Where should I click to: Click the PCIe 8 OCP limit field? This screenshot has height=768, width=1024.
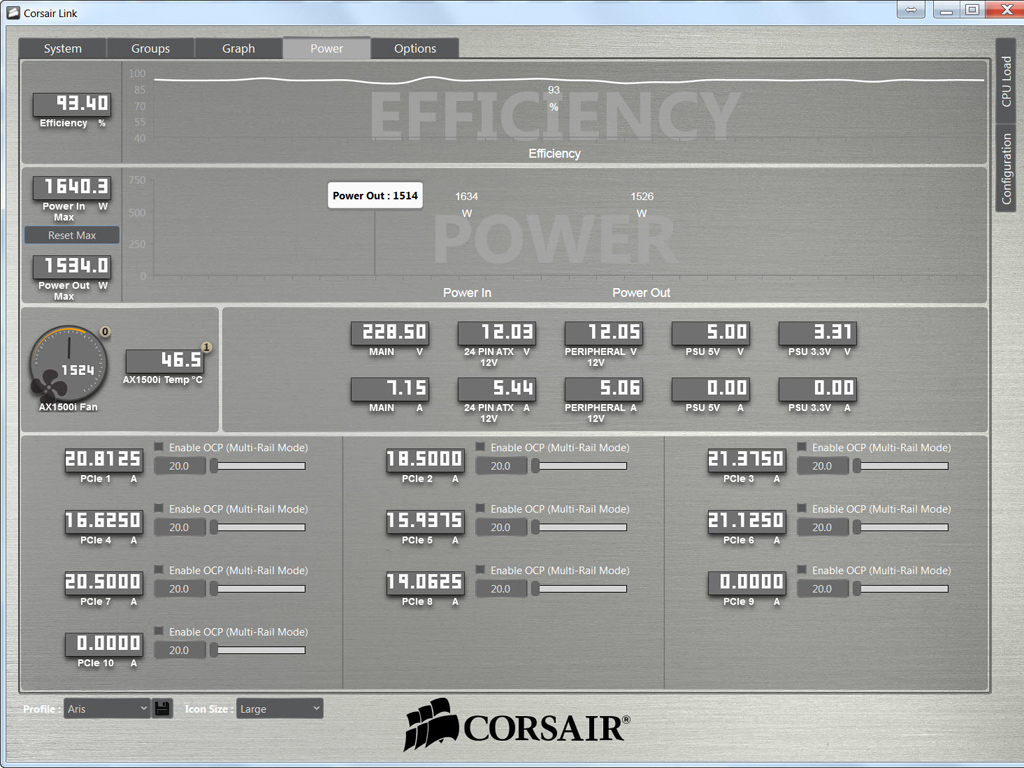coord(501,589)
